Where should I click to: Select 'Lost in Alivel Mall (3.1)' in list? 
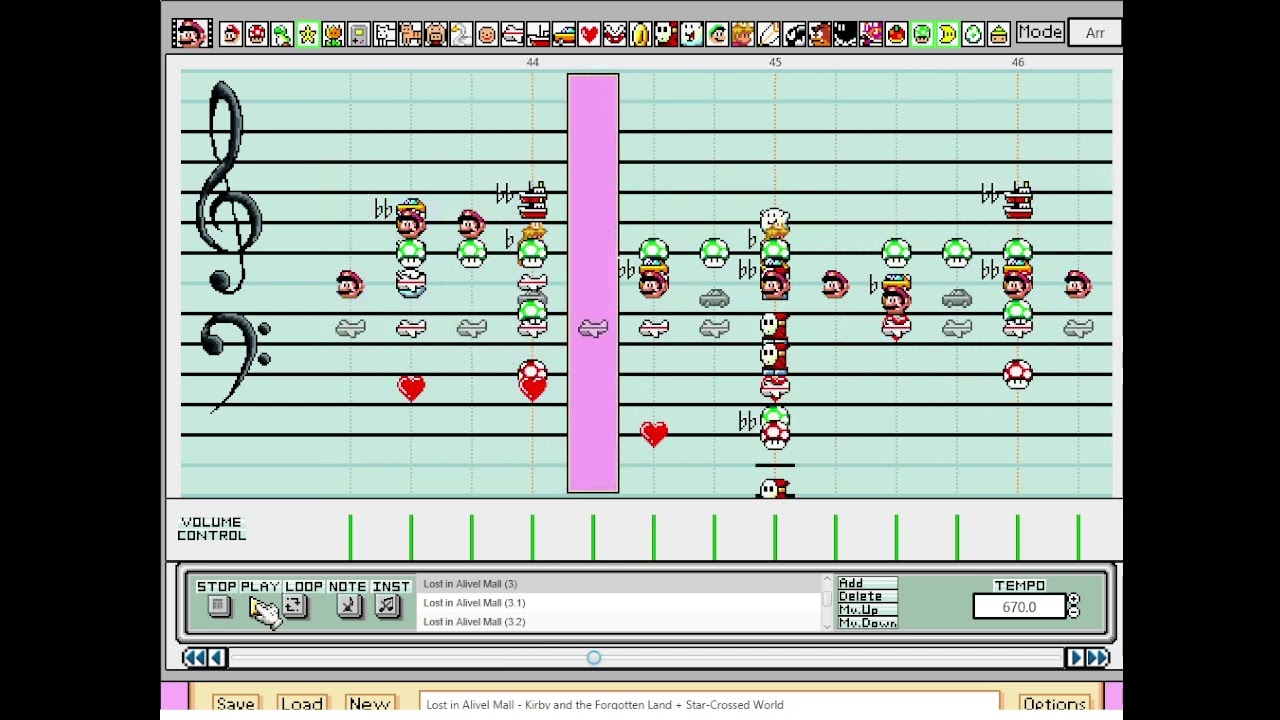[x=619, y=603]
